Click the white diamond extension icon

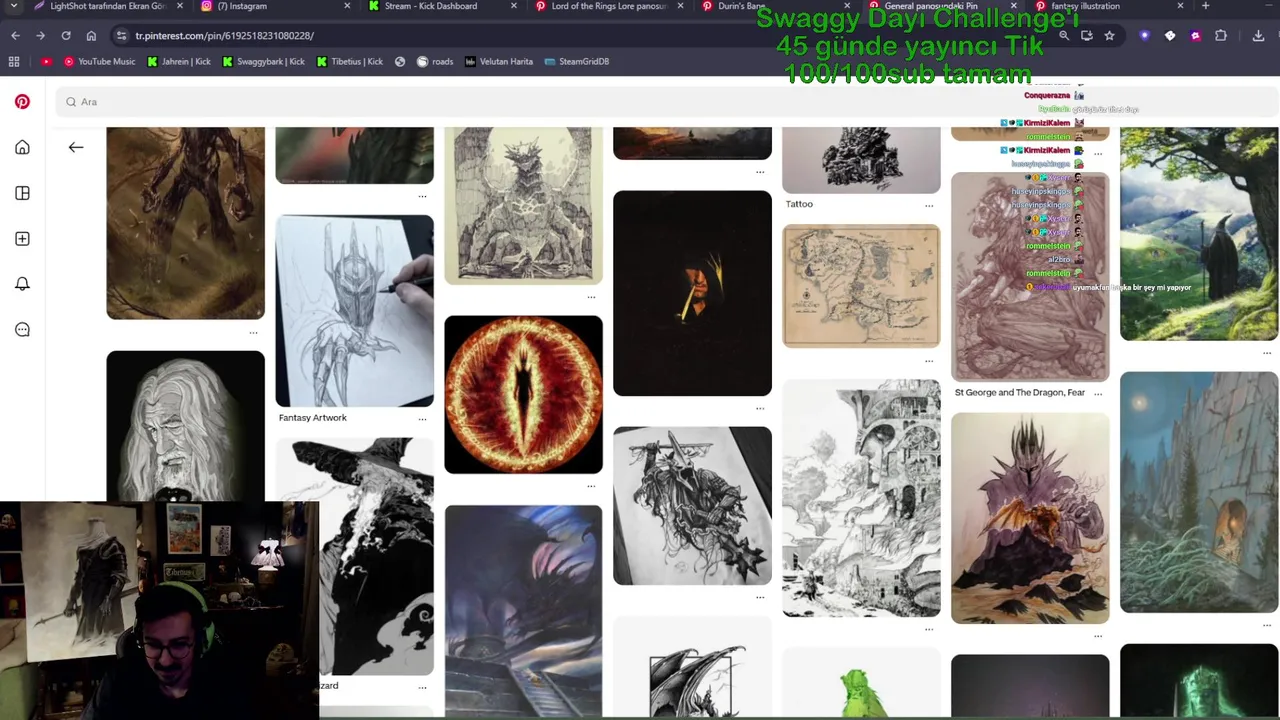point(1170,35)
